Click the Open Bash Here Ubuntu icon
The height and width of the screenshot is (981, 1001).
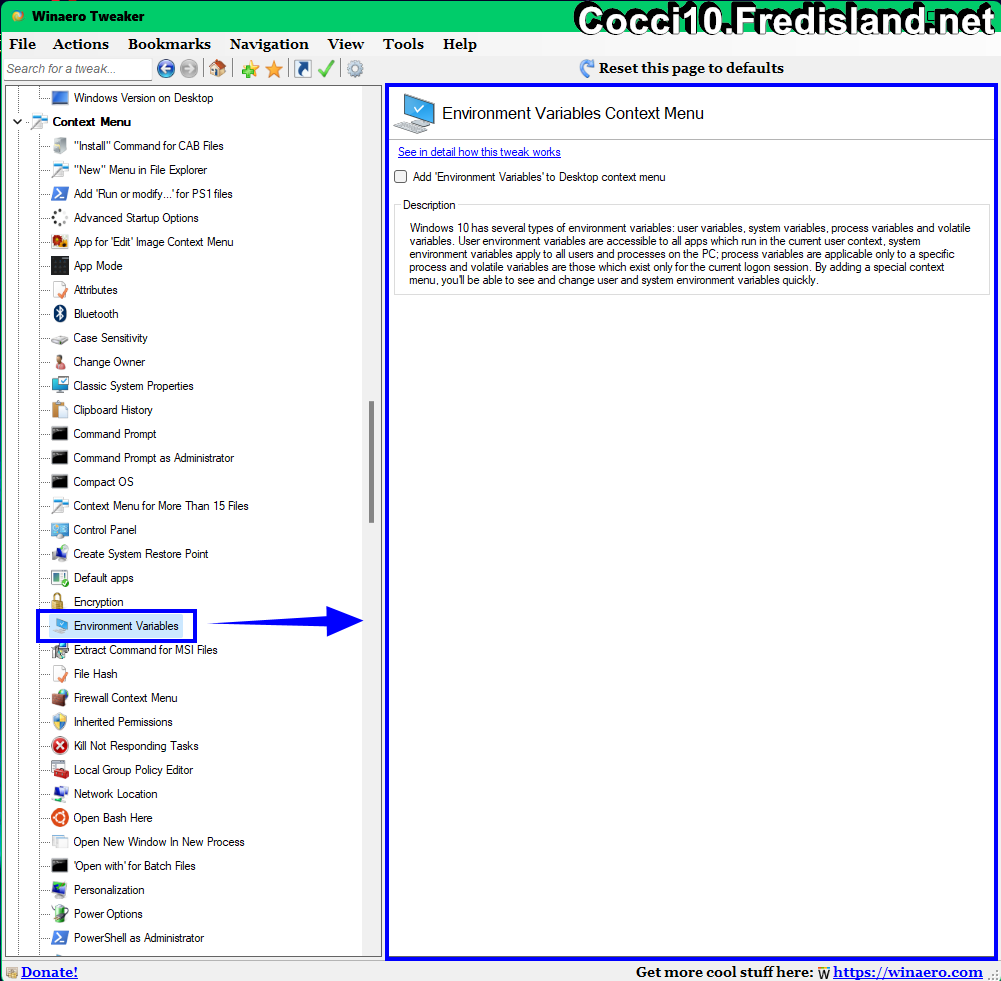[60, 818]
